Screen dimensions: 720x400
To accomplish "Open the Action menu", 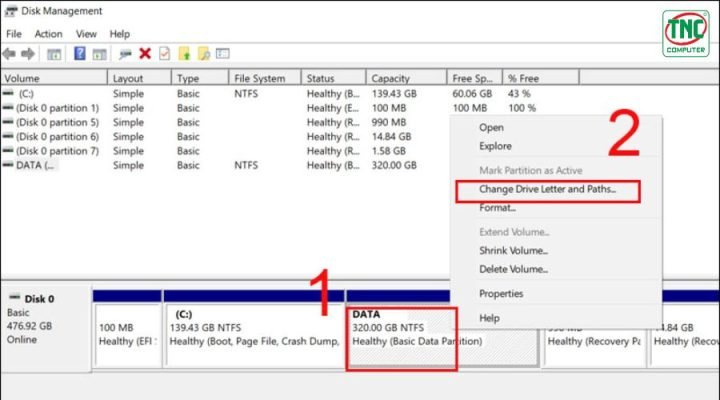I will click(x=48, y=33).
